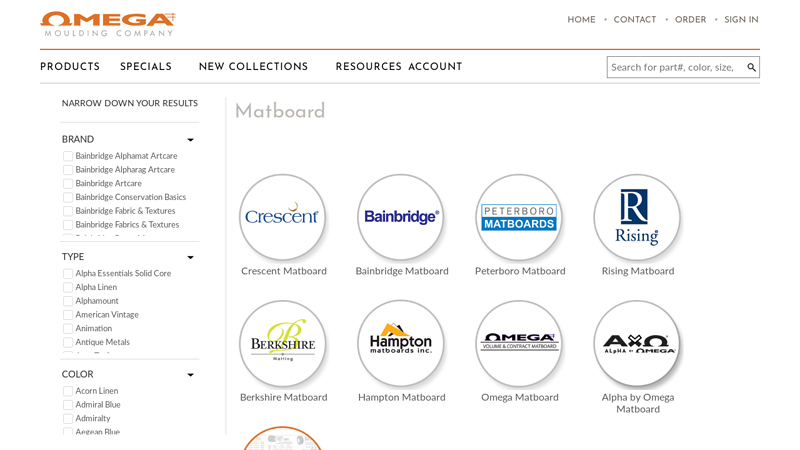Select the Alpha by Omega logo icon
Screen dimensions: 800x450
[x=636, y=343]
